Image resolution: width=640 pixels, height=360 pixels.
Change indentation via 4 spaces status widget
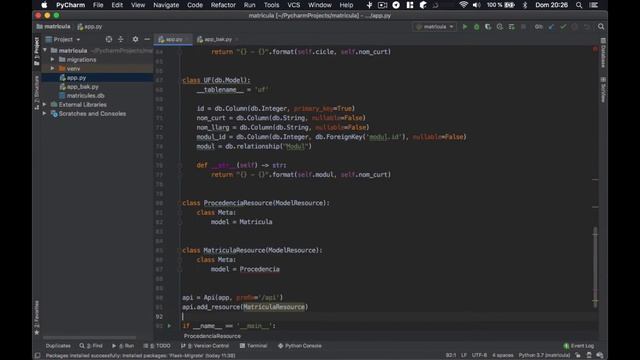click(502, 356)
